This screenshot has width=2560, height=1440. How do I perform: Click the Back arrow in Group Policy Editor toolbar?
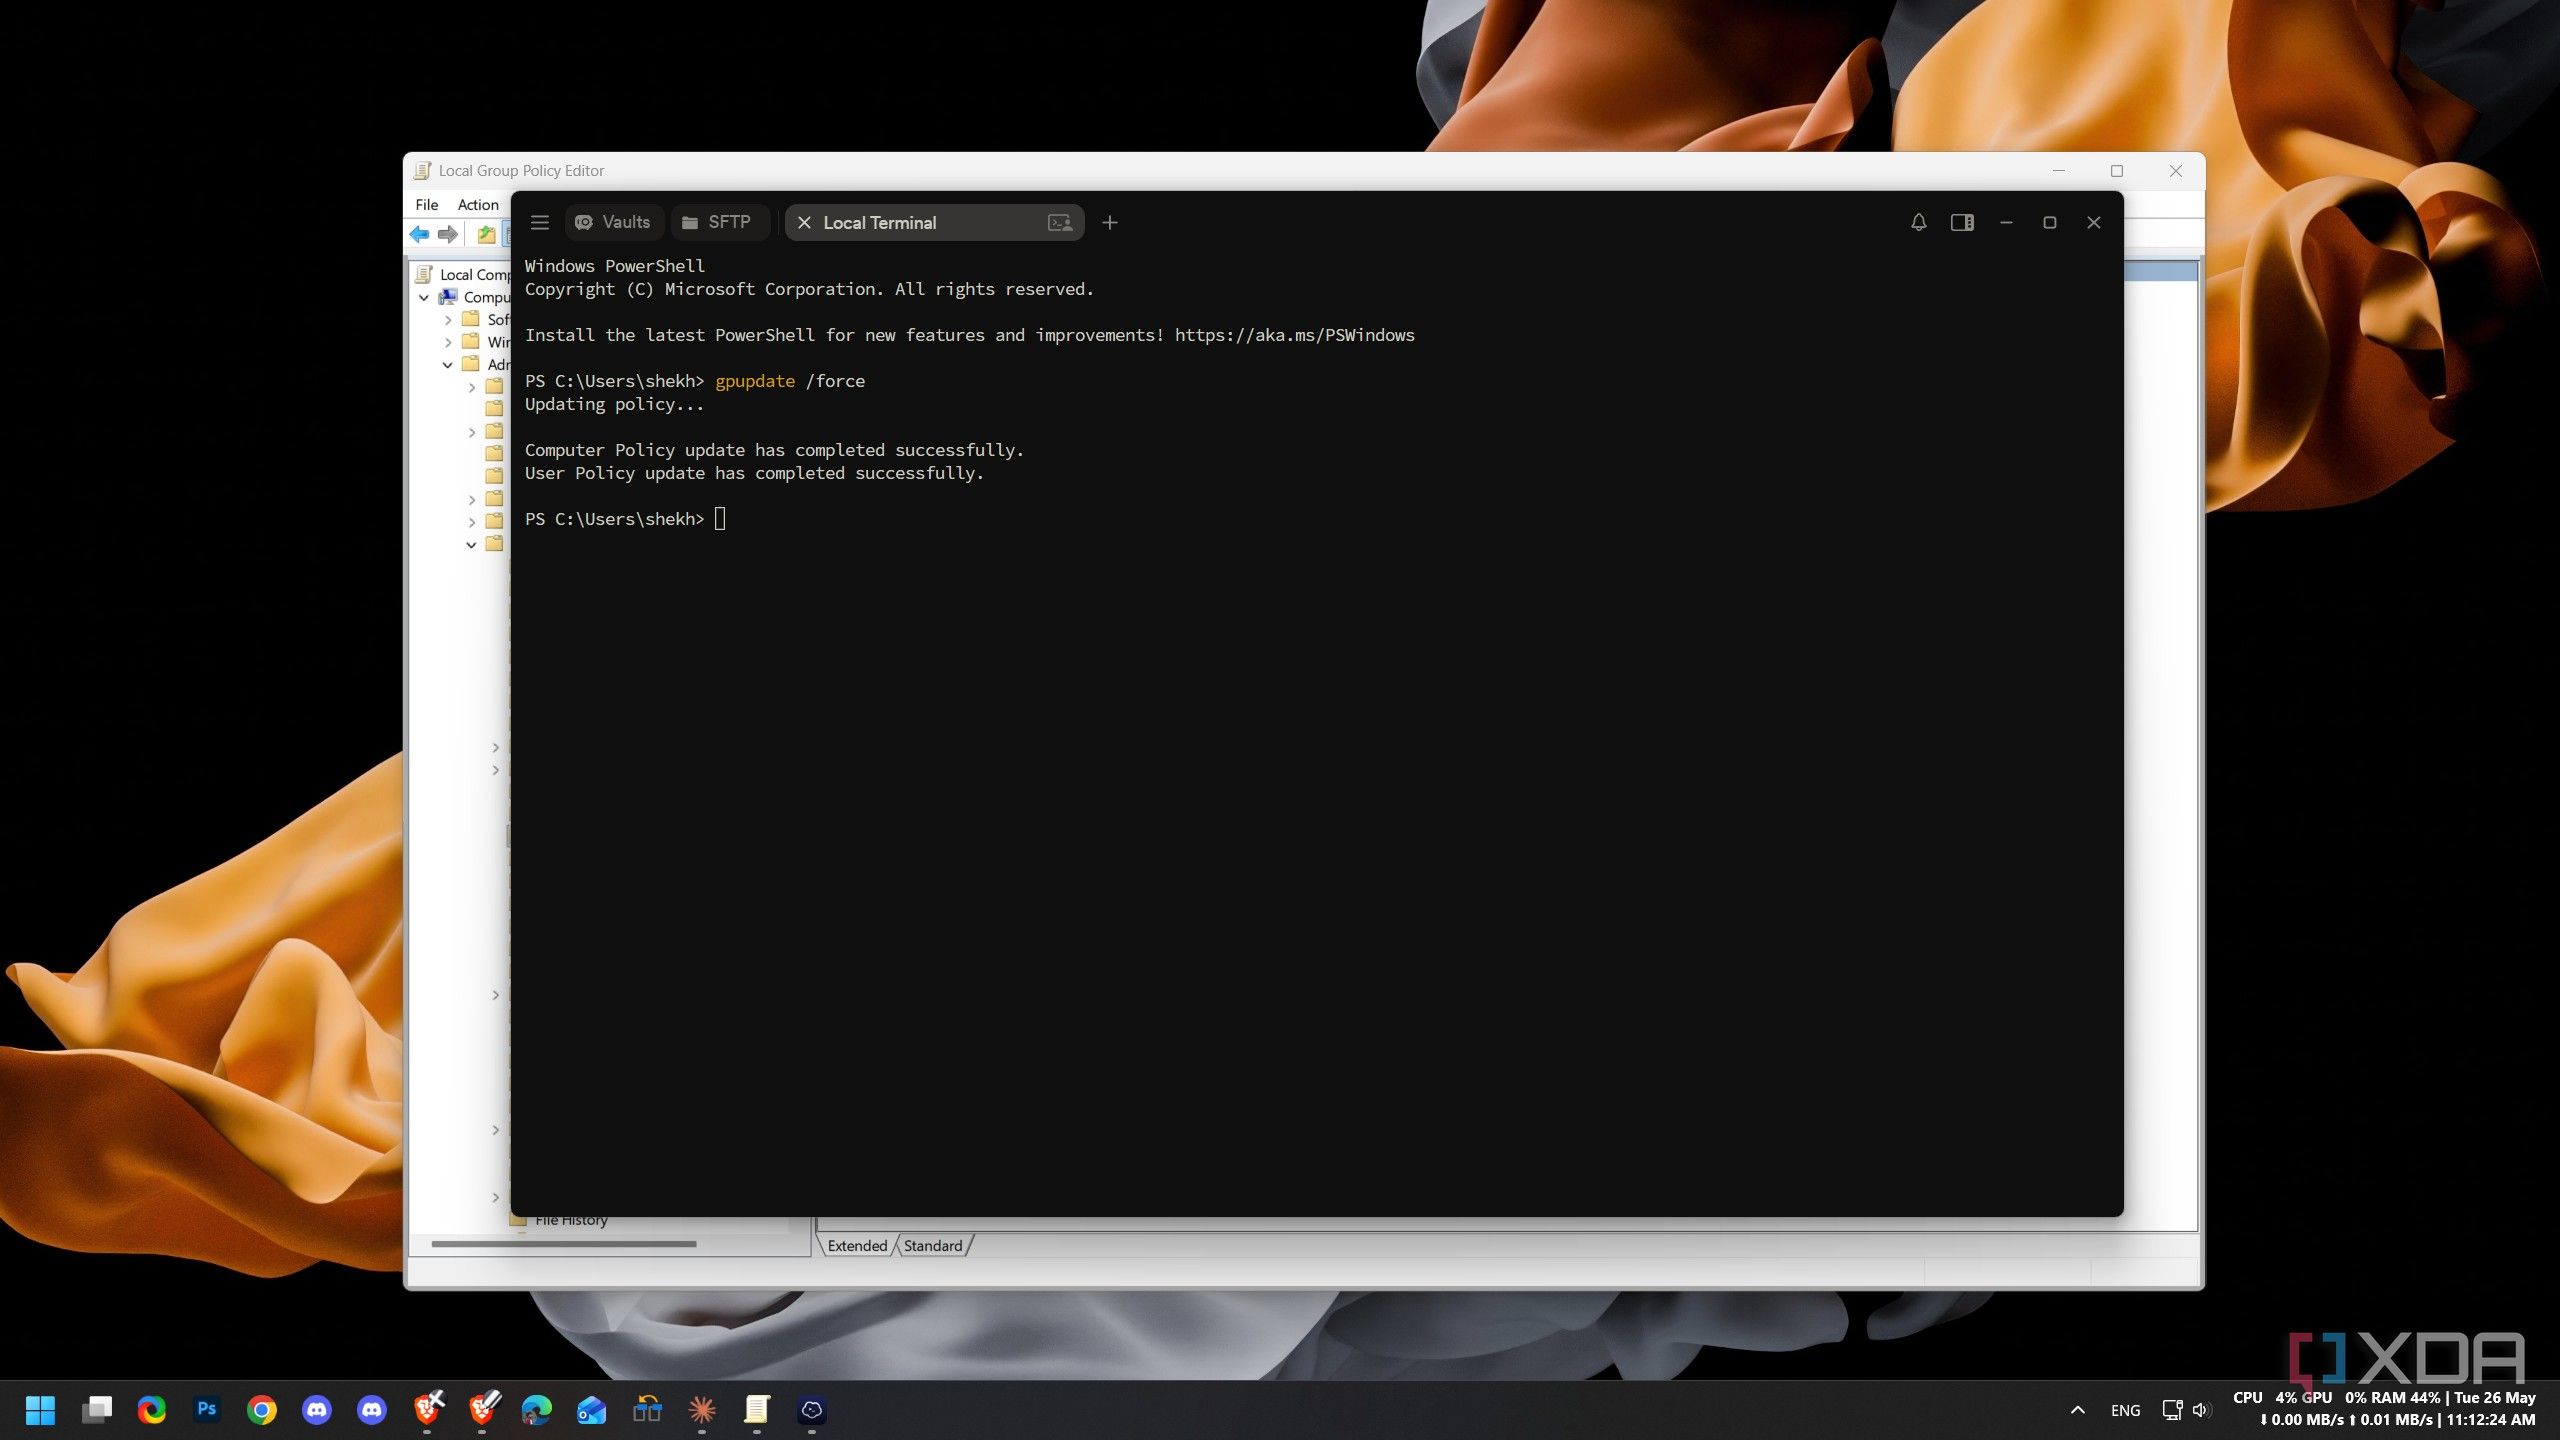click(x=419, y=234)
